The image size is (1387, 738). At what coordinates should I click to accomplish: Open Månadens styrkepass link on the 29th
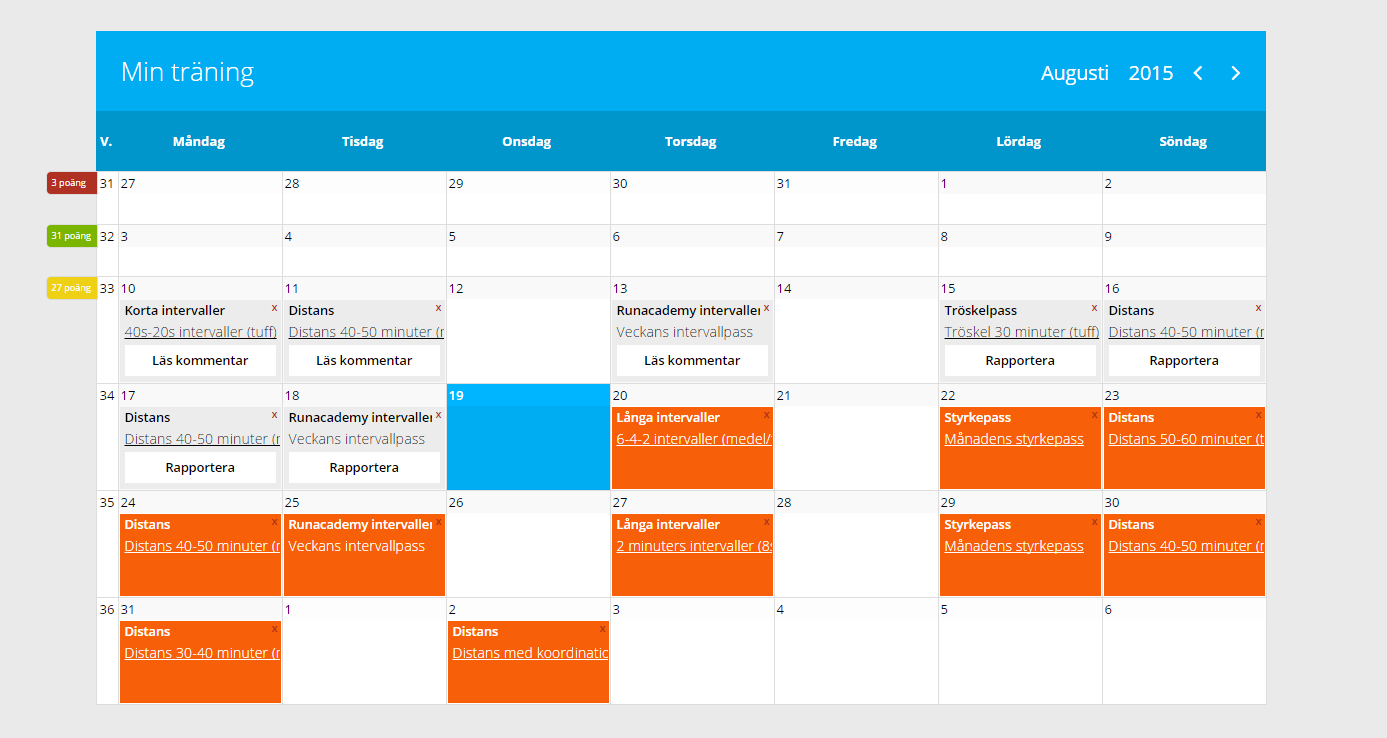click(x=1013, y=546)
